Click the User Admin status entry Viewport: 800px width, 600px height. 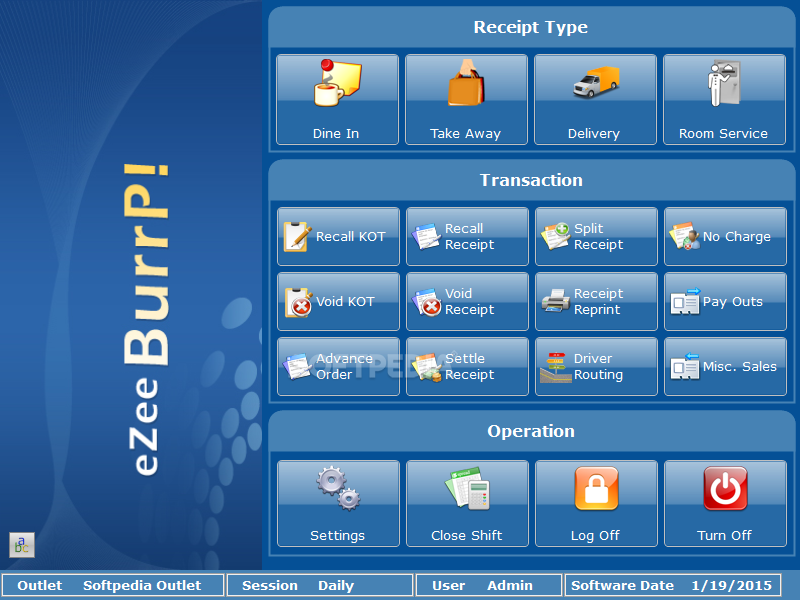click(489, 585)
